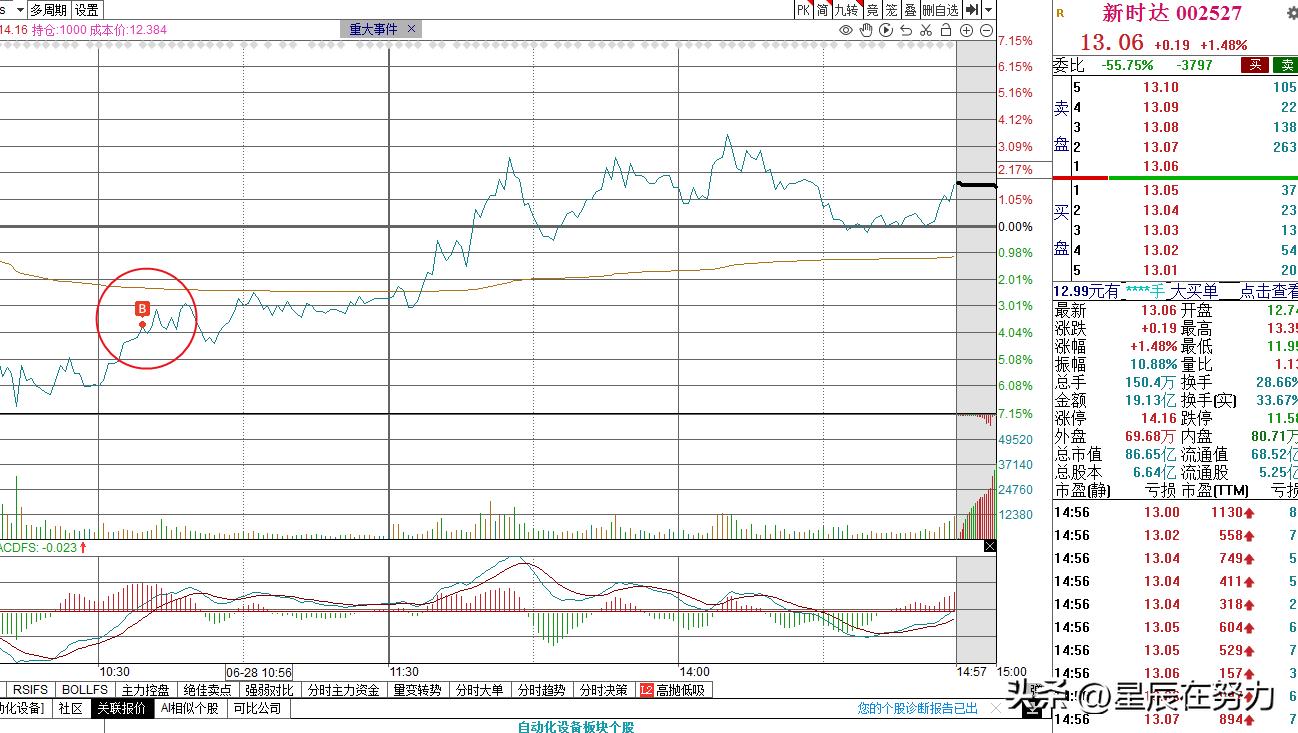Open the 可比公司 tab
Viewport: 1298px width, 733px height.
click(x=258, y=708)
